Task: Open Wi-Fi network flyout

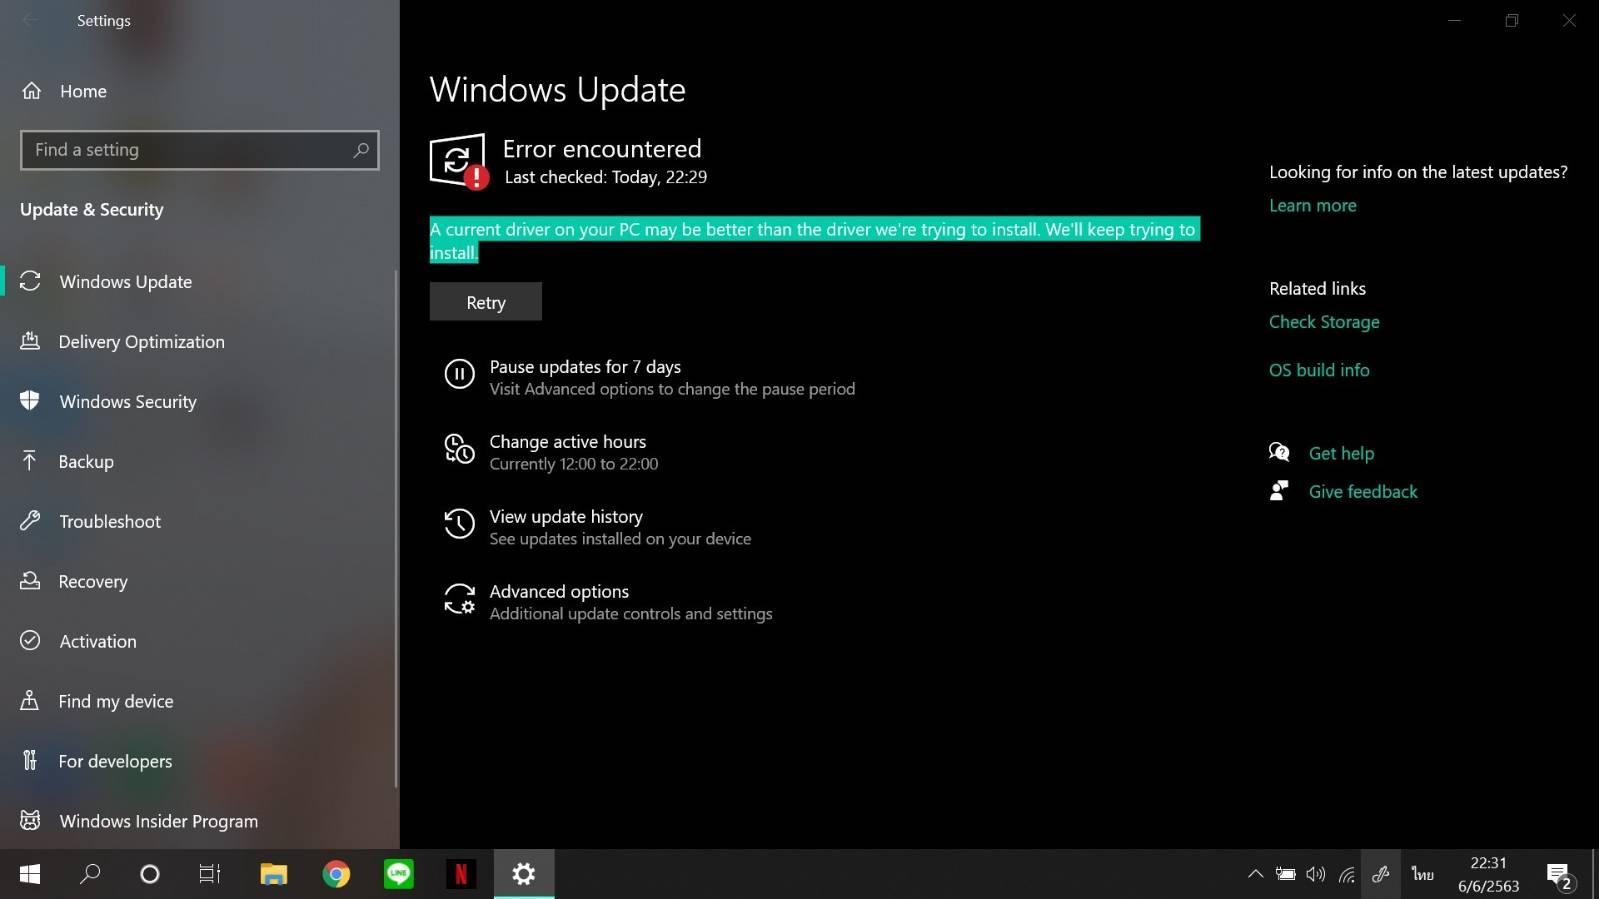Action: pos(1347,875)
